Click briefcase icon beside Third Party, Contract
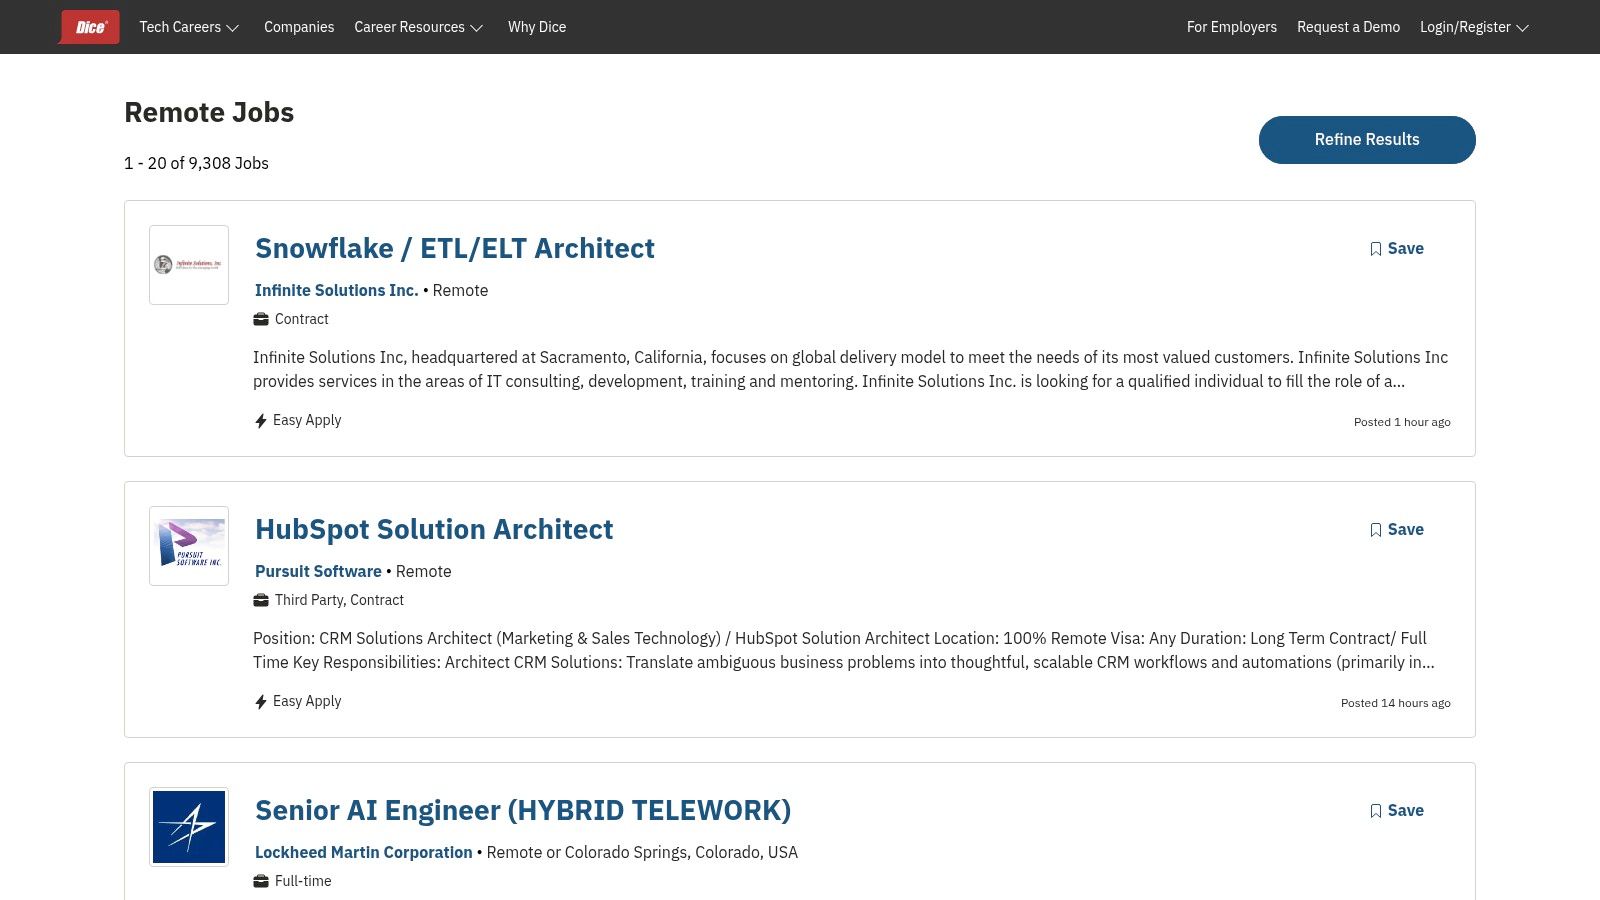Screen dimensions: 1600x900 point(261,600)
